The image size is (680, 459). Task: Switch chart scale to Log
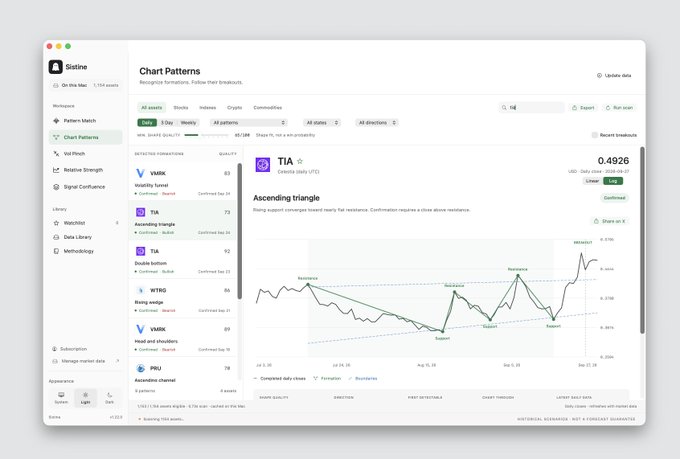(x=613, y=181)
